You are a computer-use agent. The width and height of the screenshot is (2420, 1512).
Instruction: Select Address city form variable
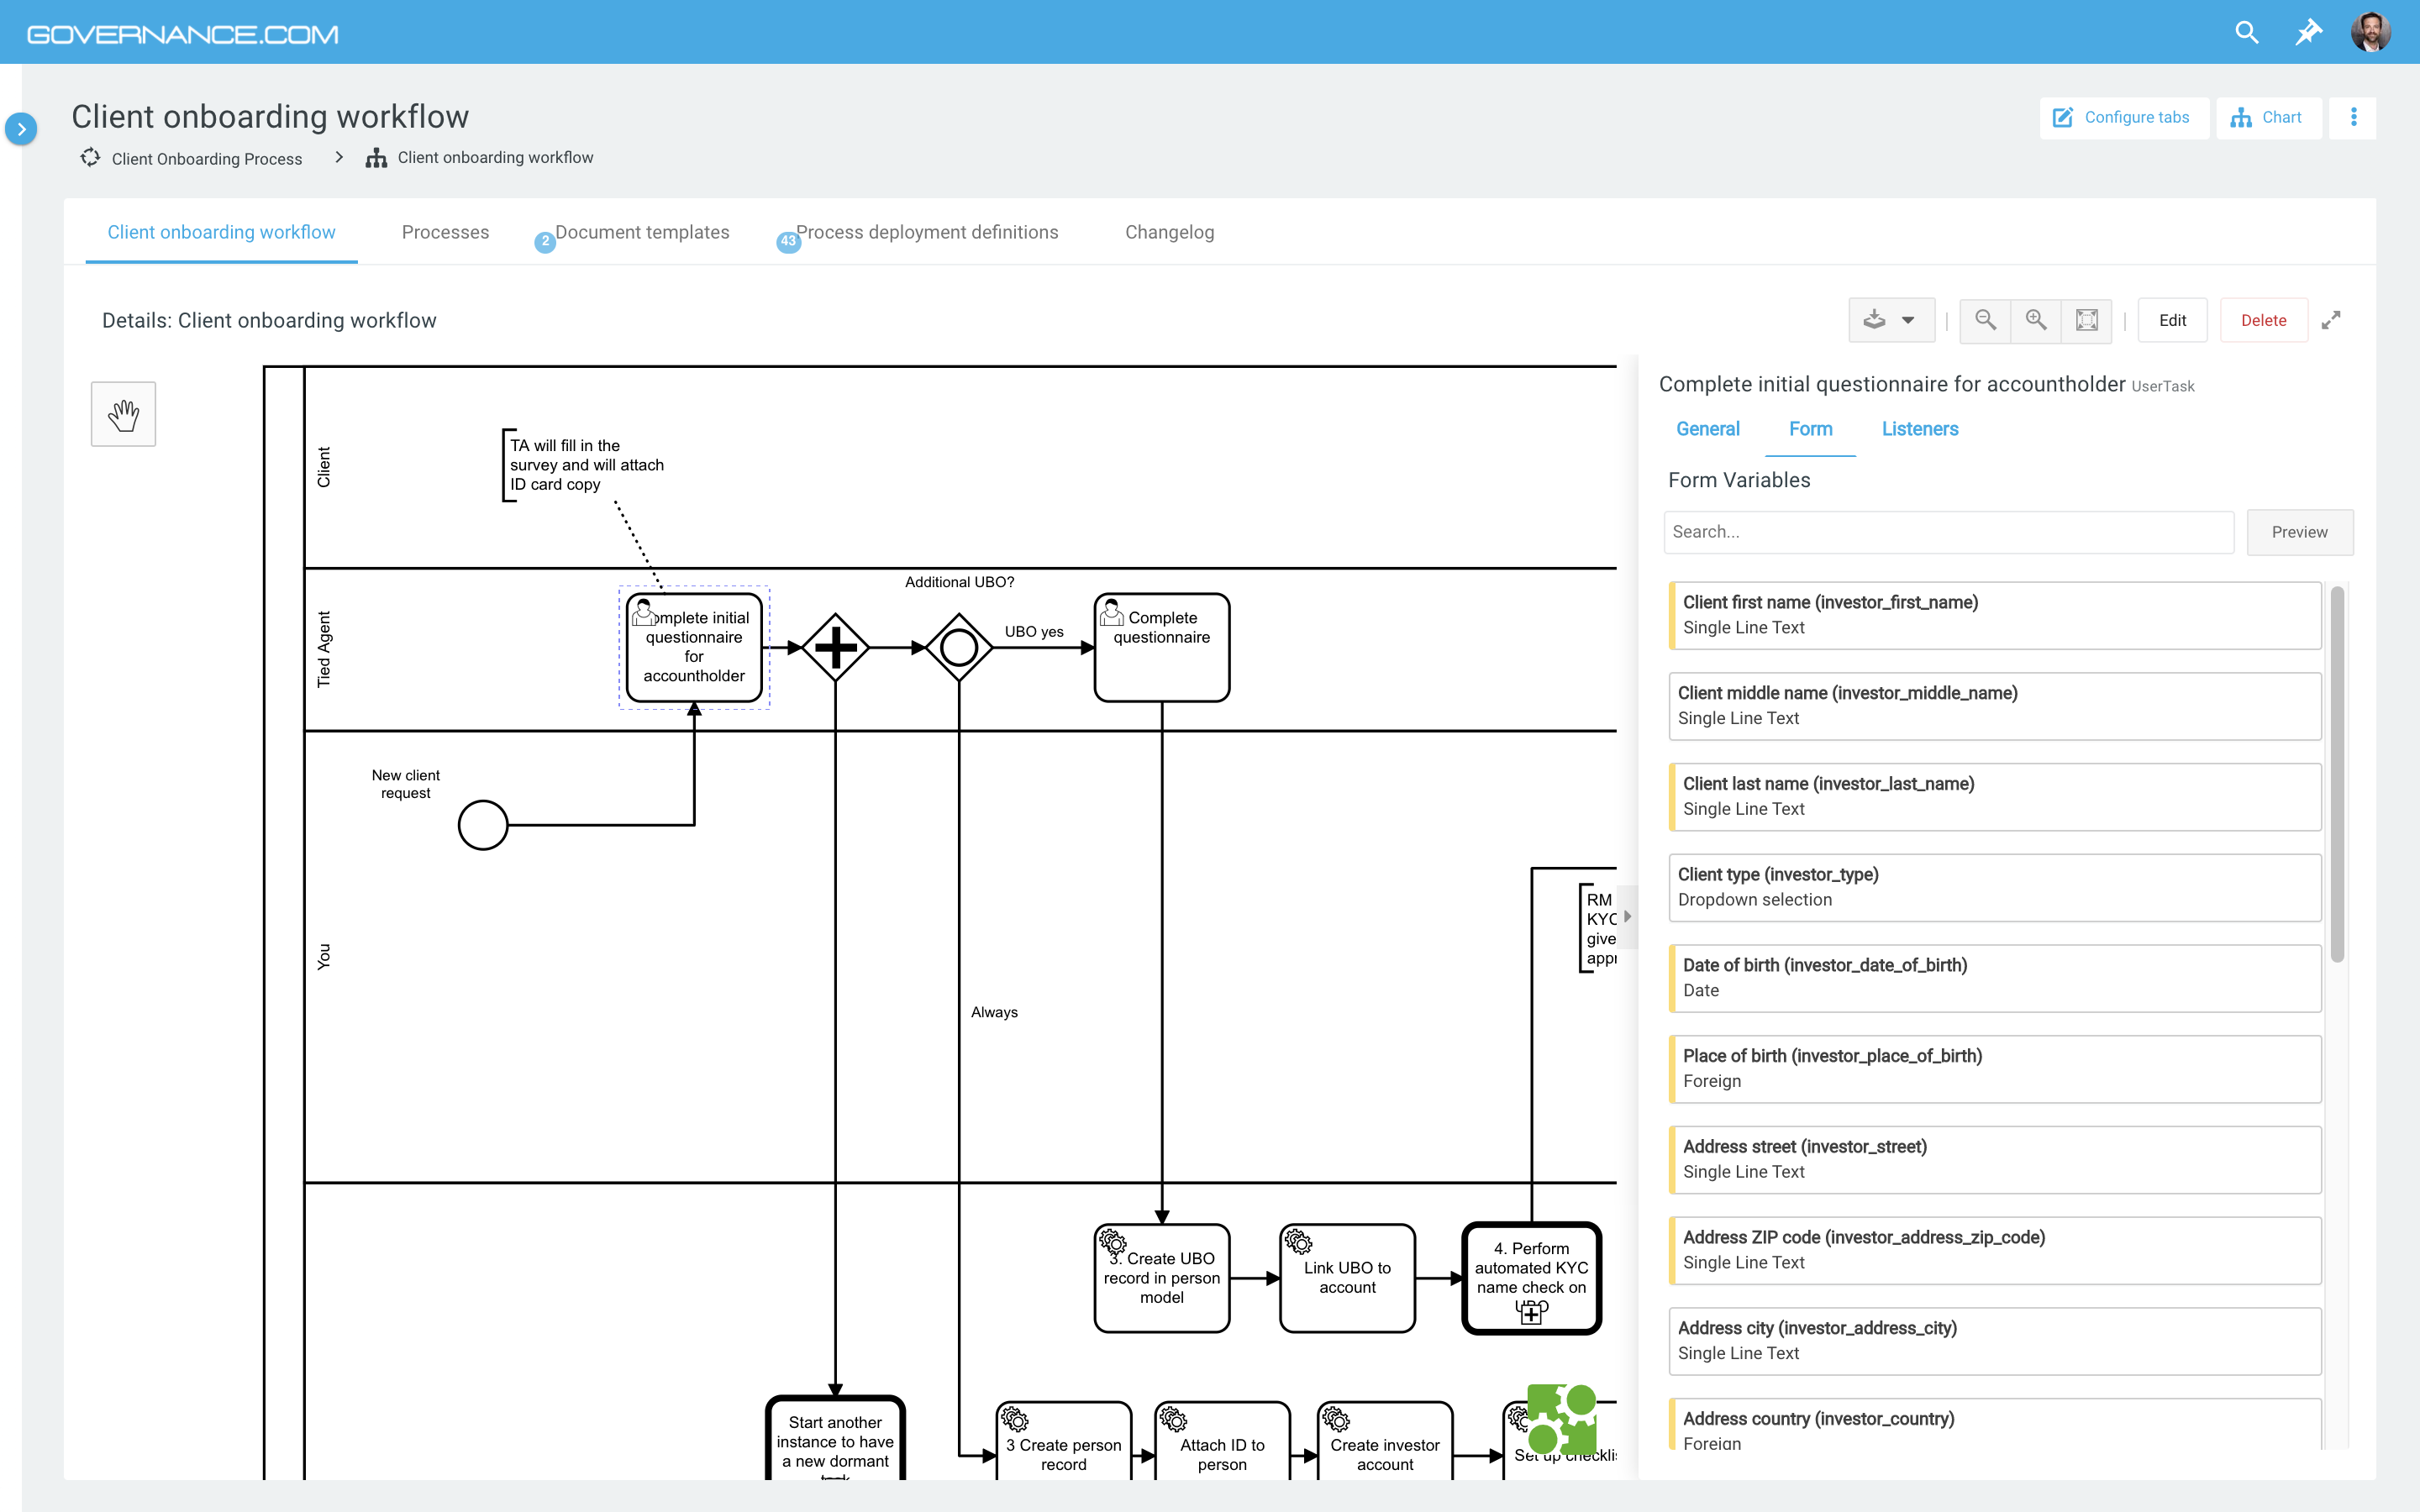[x=1994, y=1341]
